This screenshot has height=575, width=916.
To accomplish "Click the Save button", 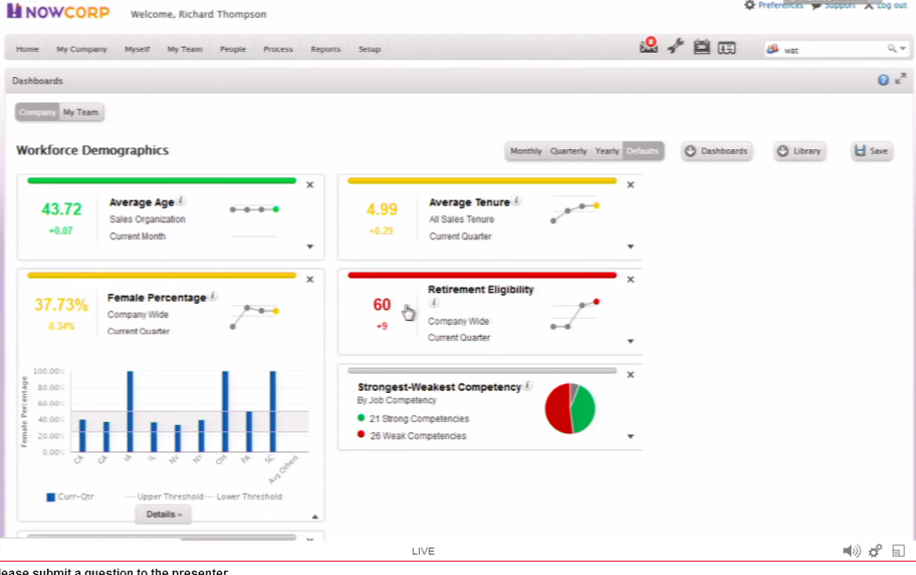I will (x=871, y=151).
